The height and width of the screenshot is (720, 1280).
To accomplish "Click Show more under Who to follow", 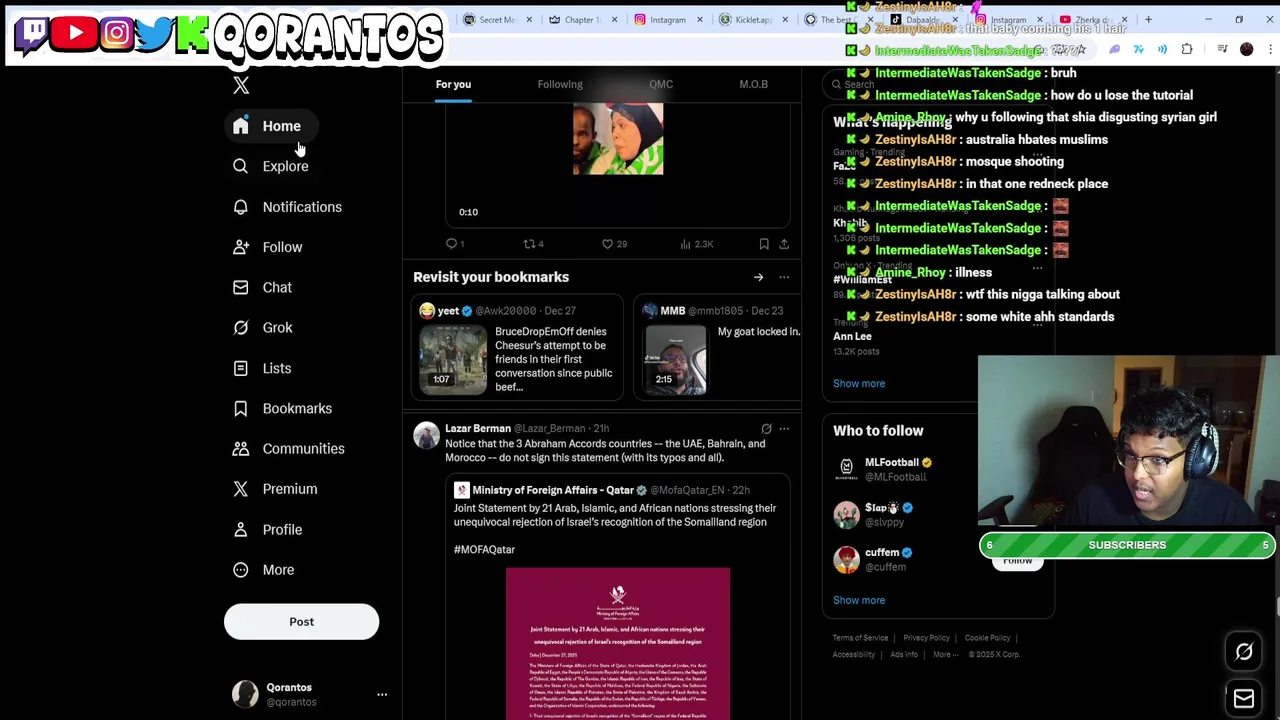I will [x=859, y=600].
